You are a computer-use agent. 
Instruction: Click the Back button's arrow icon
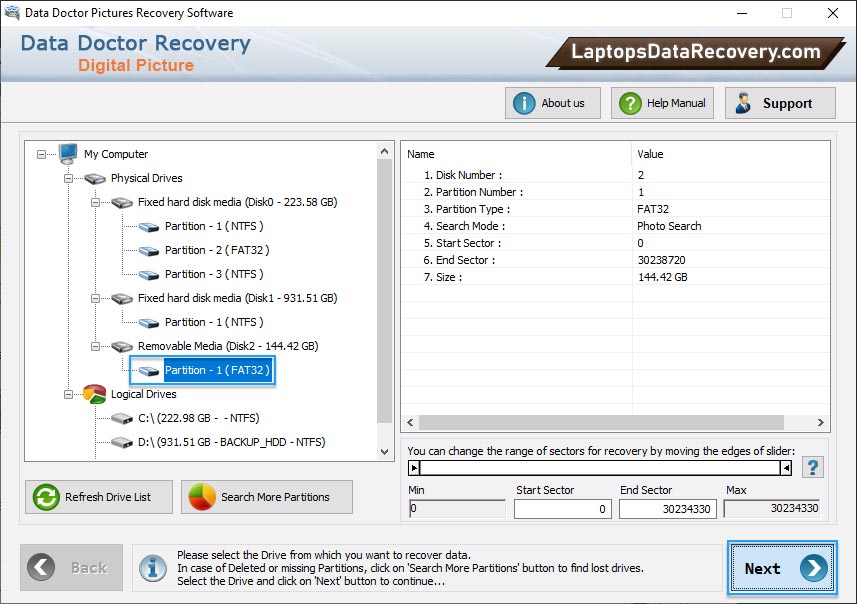click(x=42, y=567)
